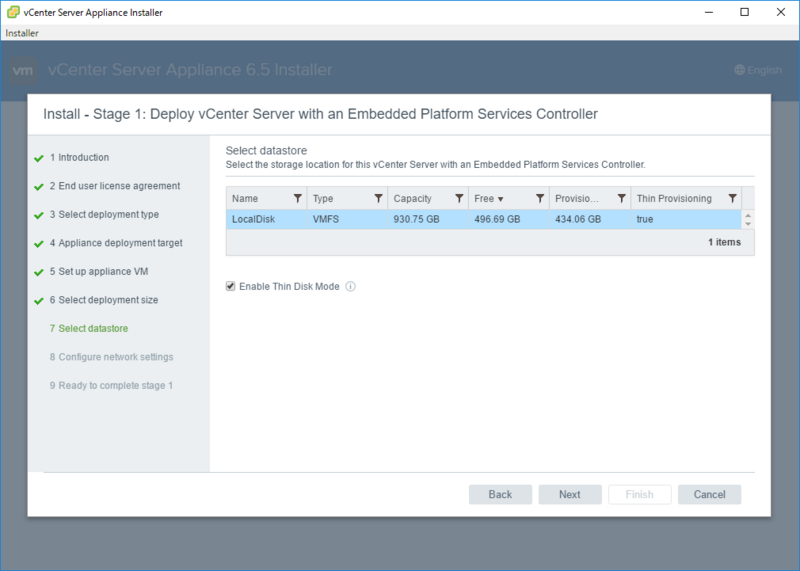800x571 pixels.
Task: Cancel the installation wizard
Action: click(709, 494)
